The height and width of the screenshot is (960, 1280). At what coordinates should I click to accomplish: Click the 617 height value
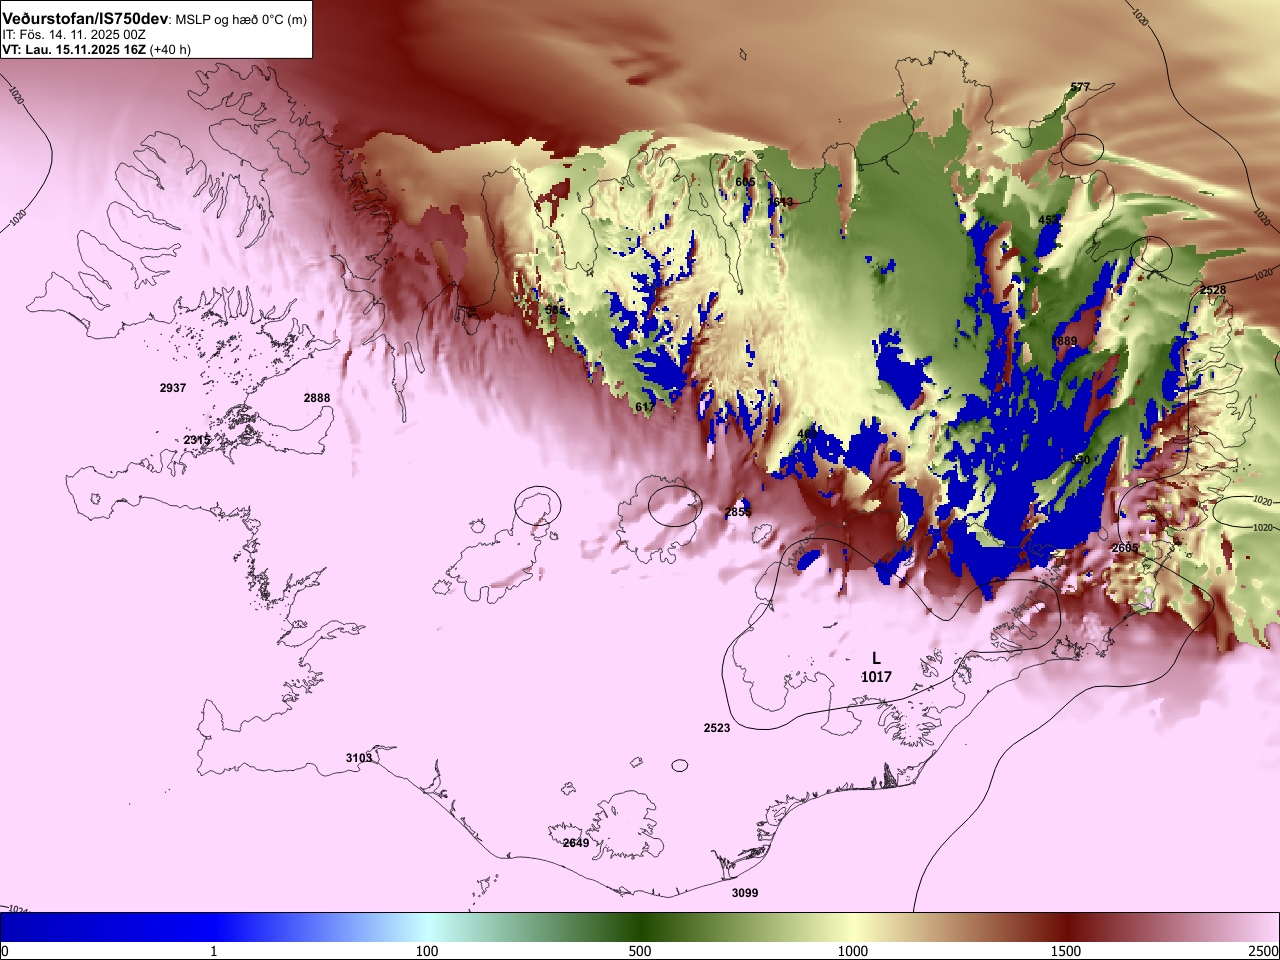click(645, 407)
